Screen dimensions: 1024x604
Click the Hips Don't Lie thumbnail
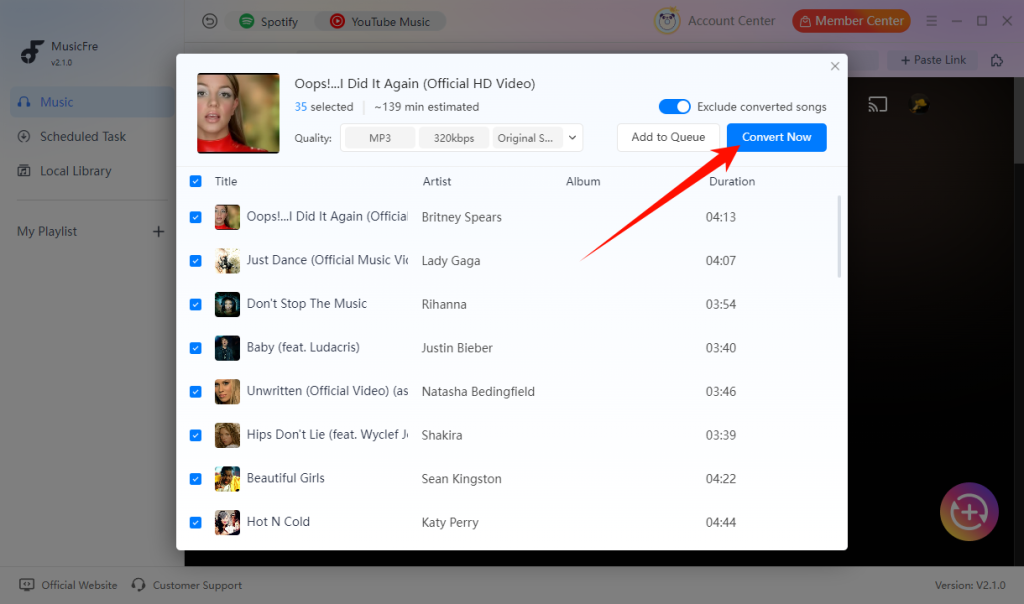coord(227,435)
